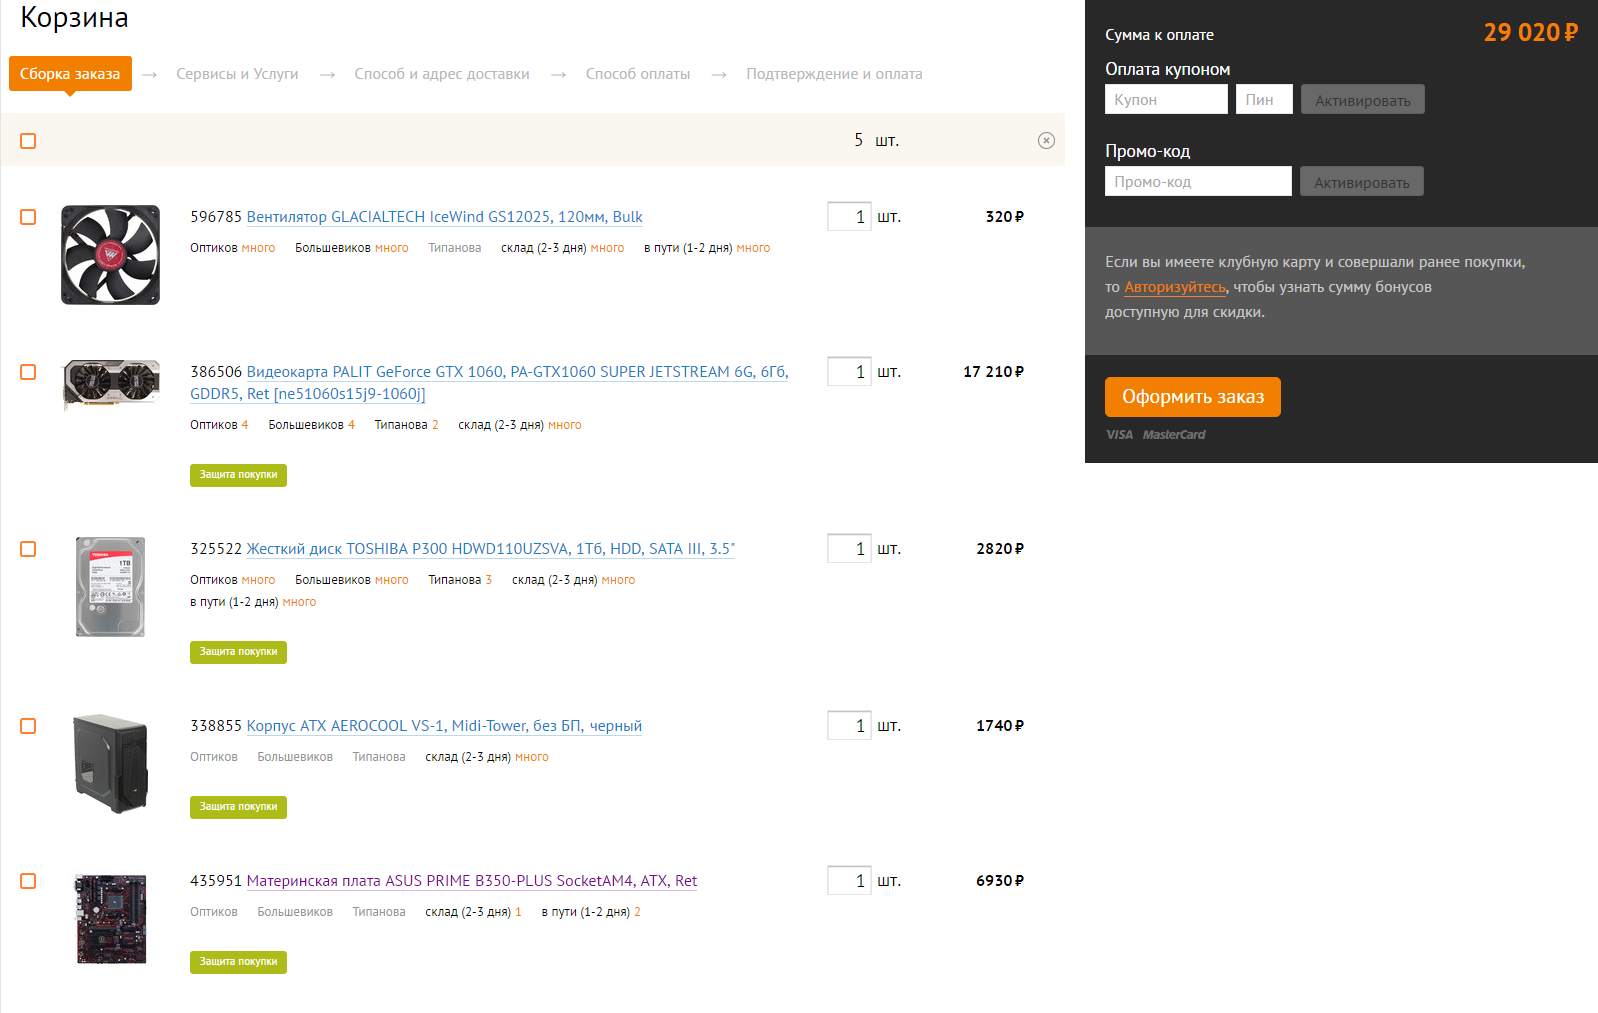The height and width of the screenshot is (1013, 1598).
Task: Click 'Активировать' next to the promo-code field
Action: [1362, 181]
